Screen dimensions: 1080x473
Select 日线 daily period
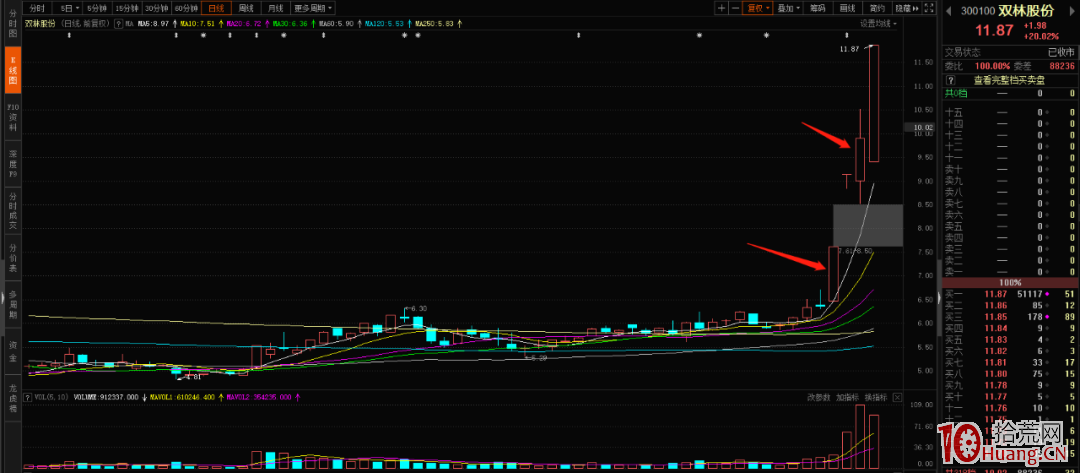(216, 8)
